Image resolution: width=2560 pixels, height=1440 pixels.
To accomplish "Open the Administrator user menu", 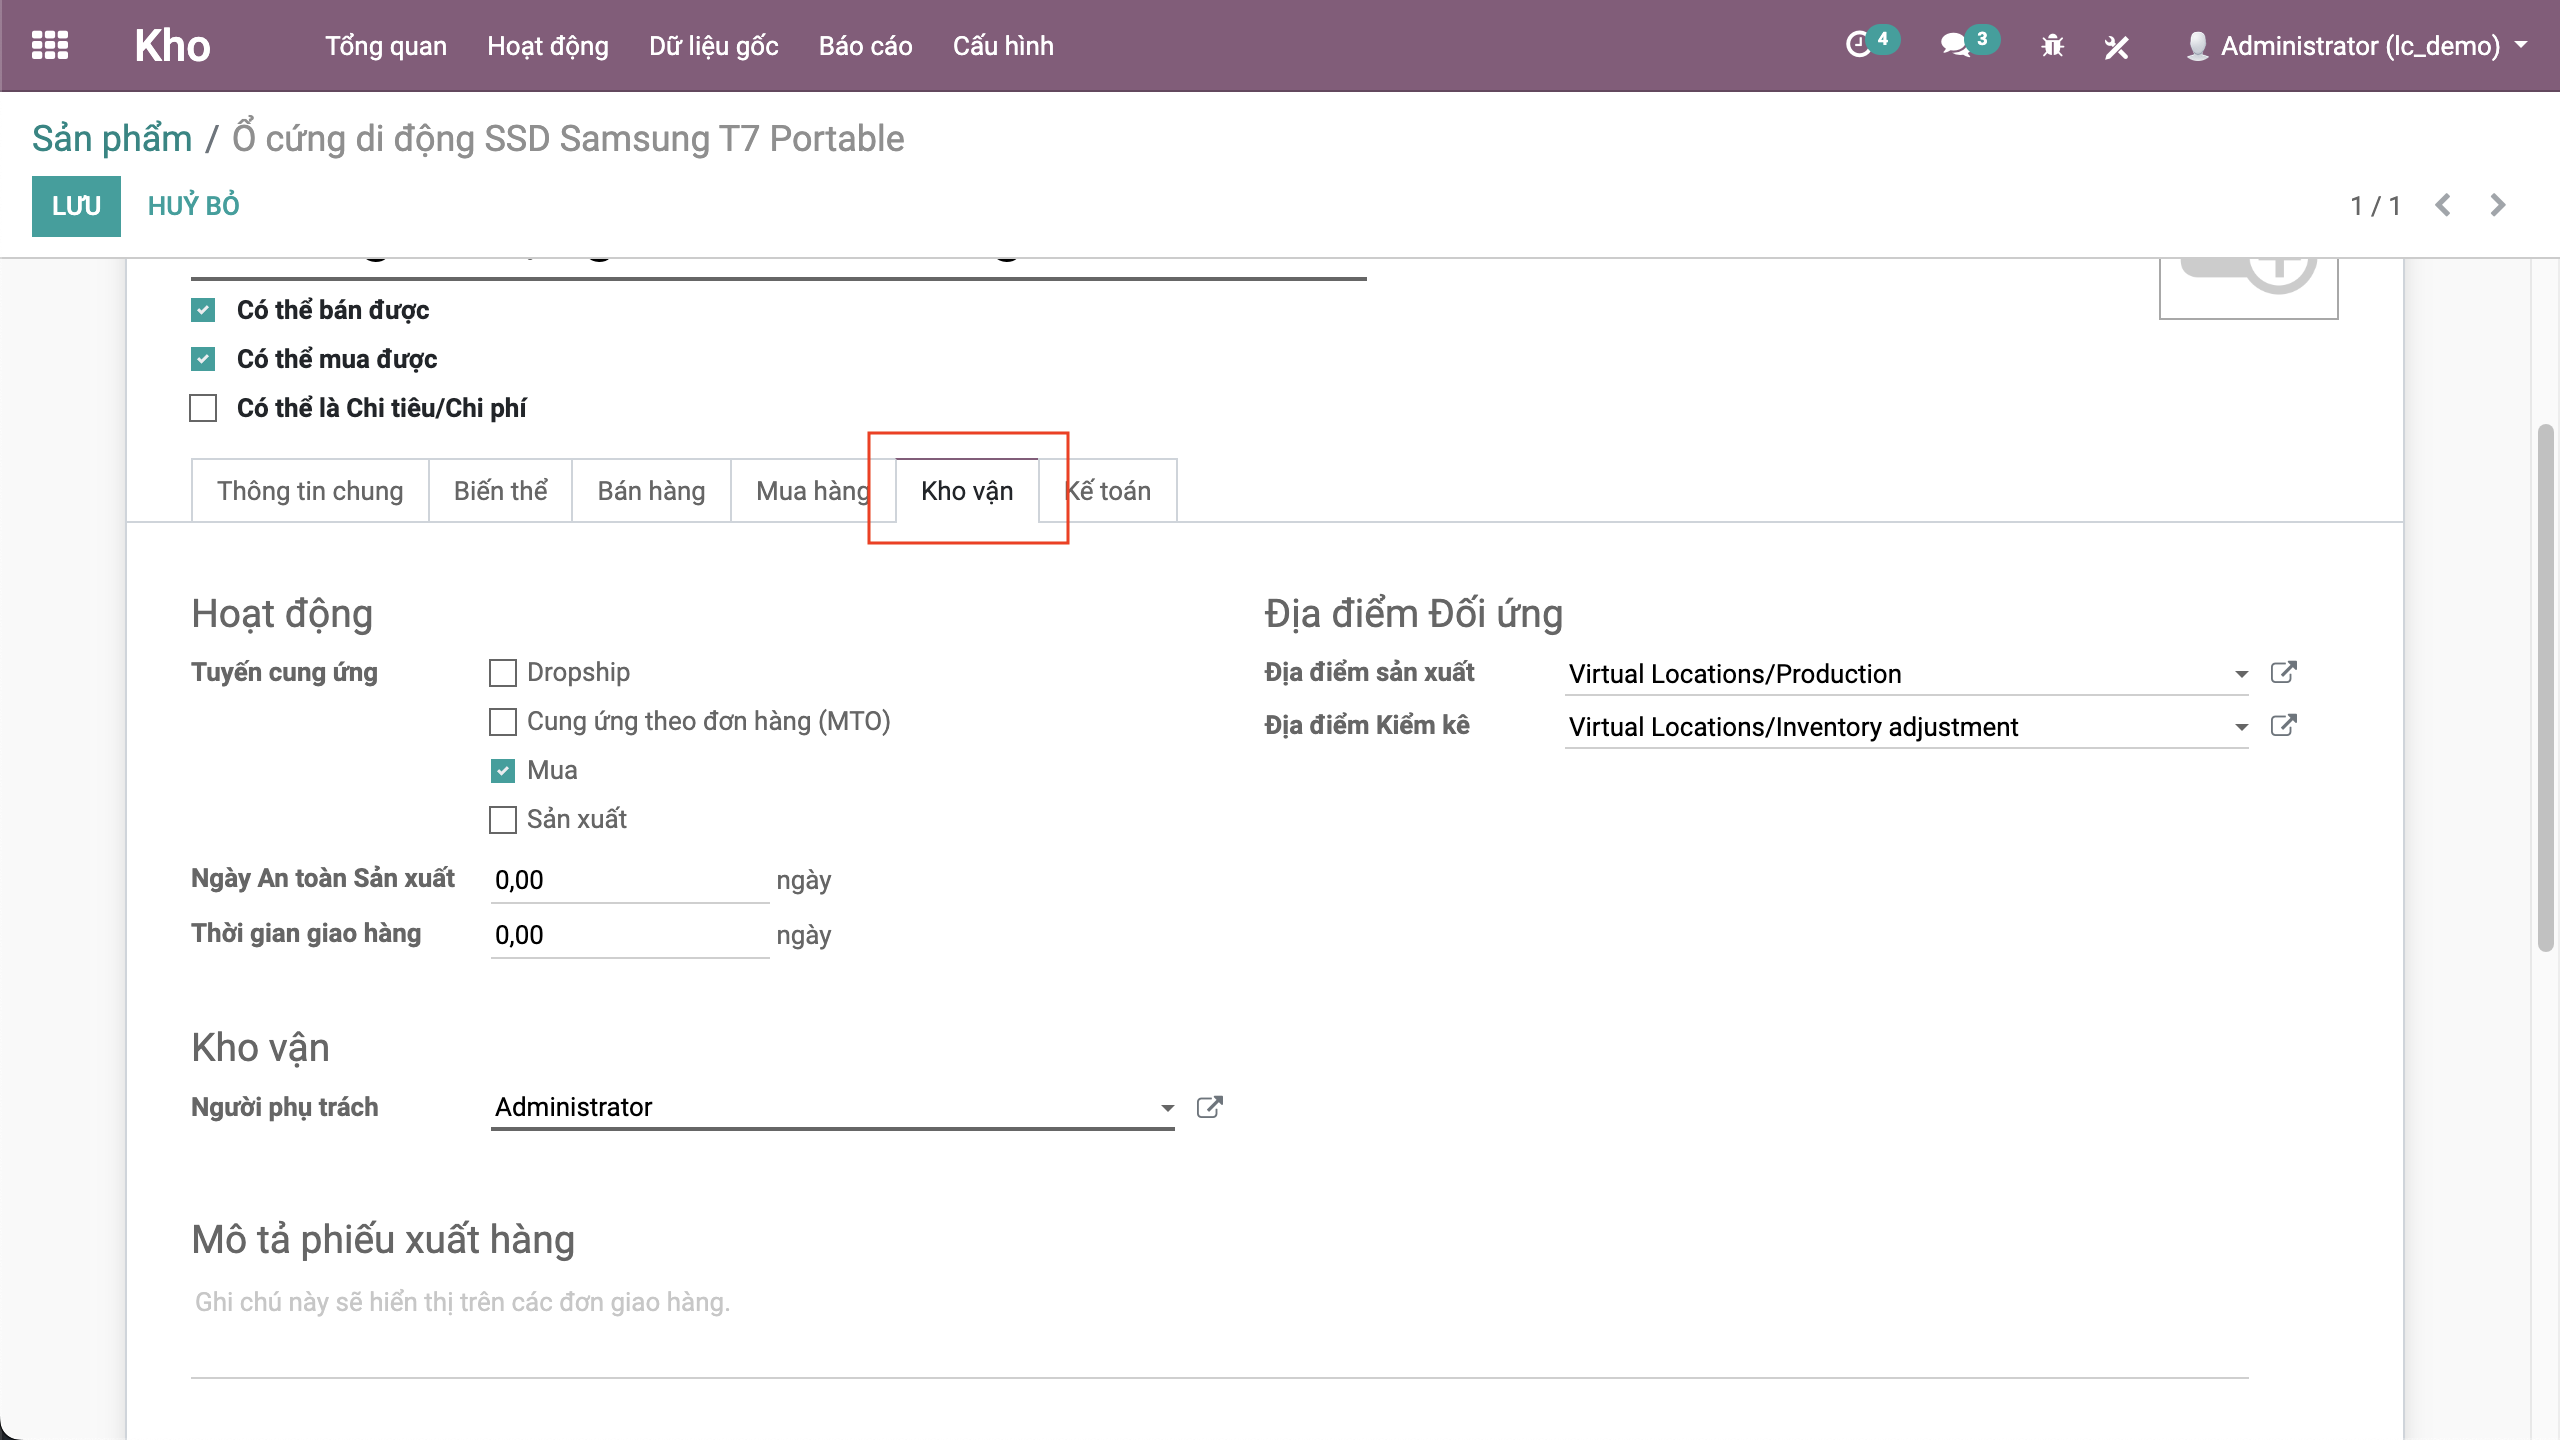I will click(x=2360, y=46).
